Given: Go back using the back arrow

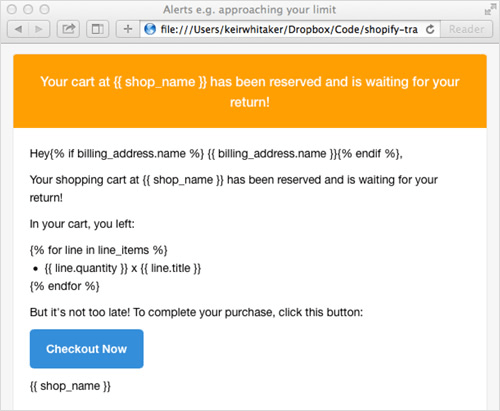Looking at the screenshot, I should click(18, 29).
